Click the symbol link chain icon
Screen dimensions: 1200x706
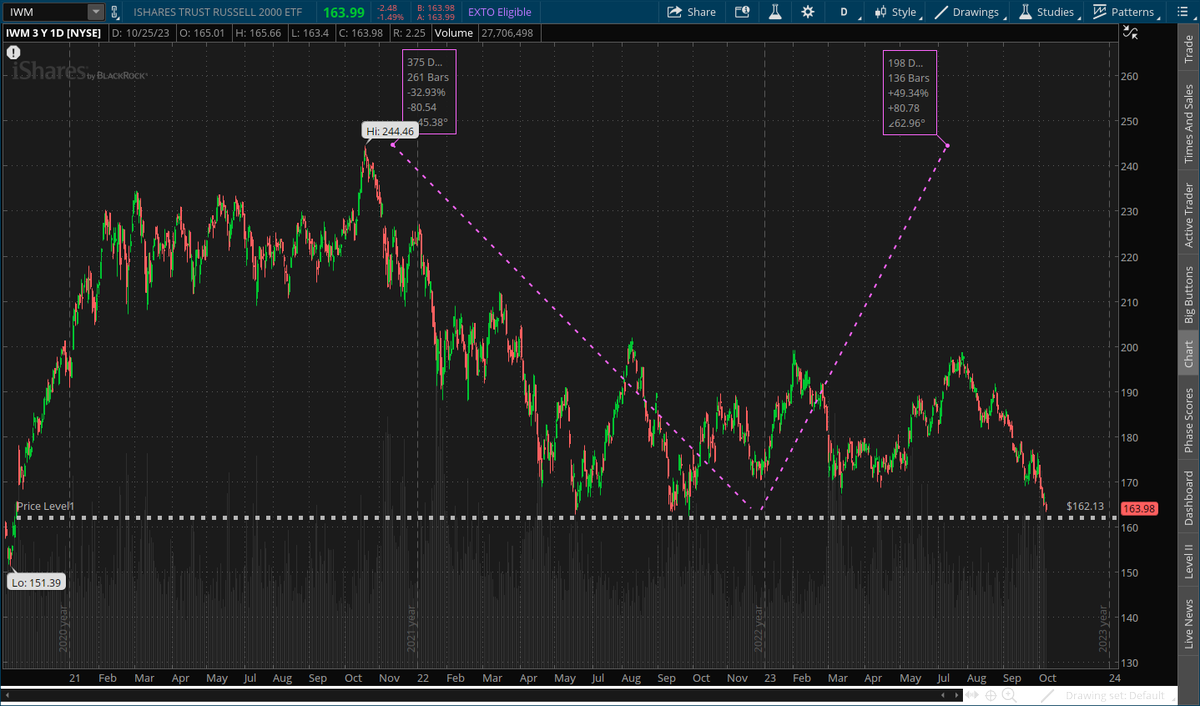114,12
